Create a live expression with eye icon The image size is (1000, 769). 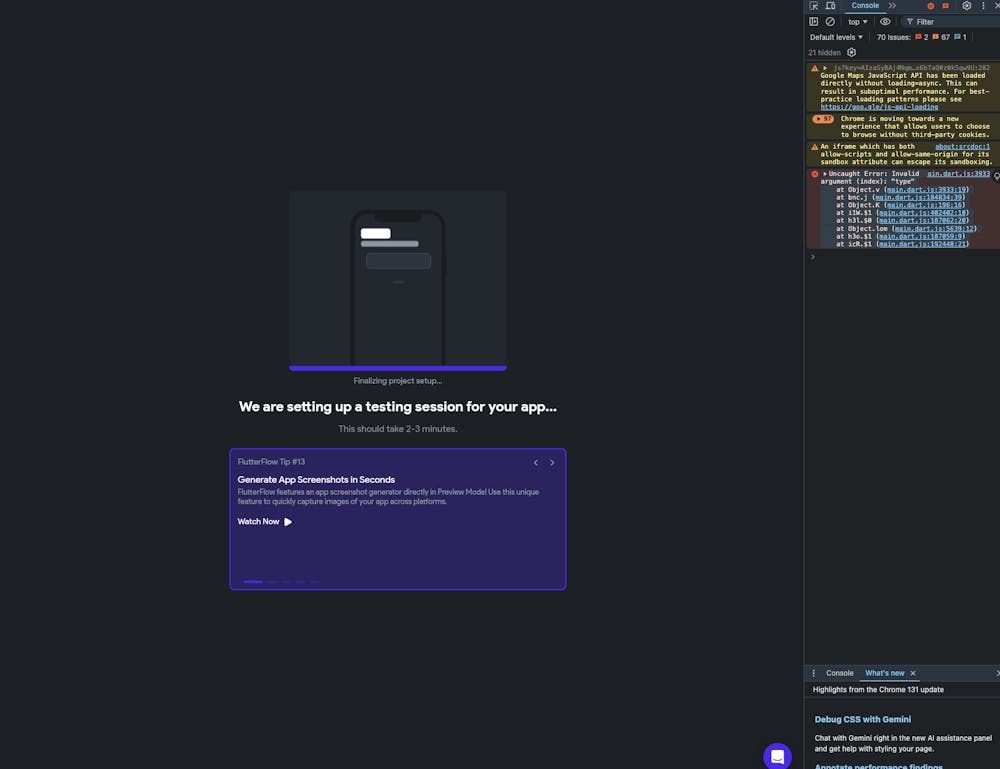[885, 22]
